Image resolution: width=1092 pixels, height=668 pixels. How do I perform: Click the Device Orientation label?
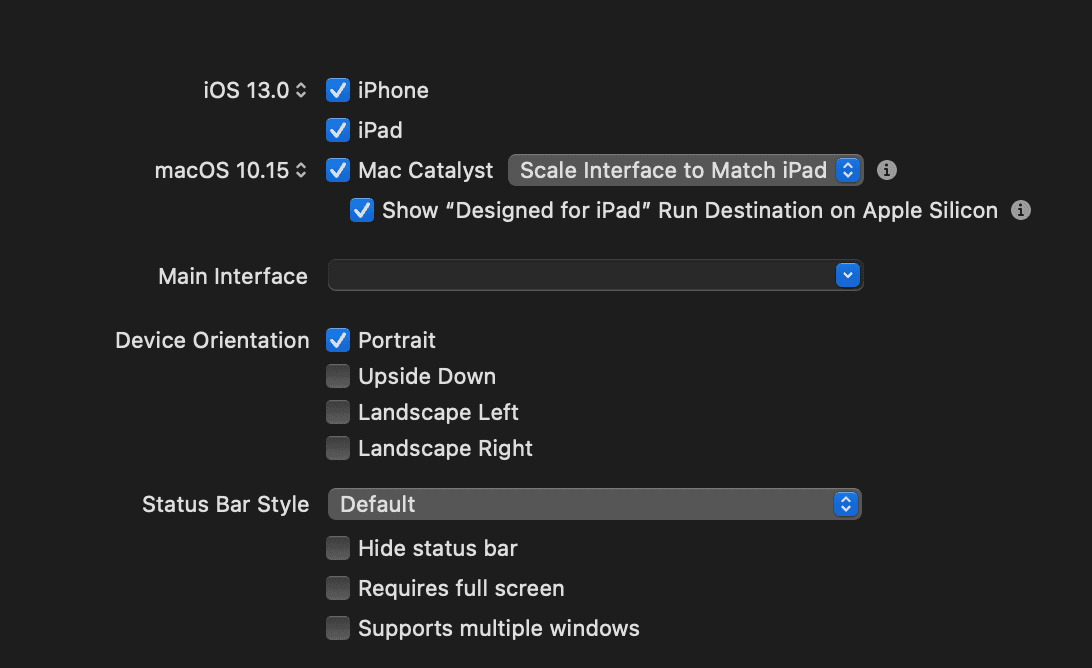(212, 341)
